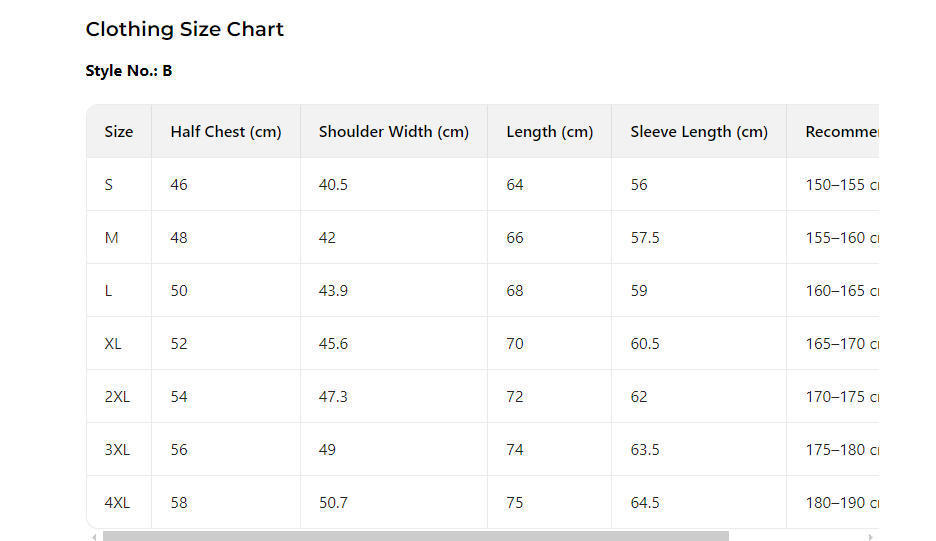Click the horizontal scrollbar's left arrow

(94, 537)
